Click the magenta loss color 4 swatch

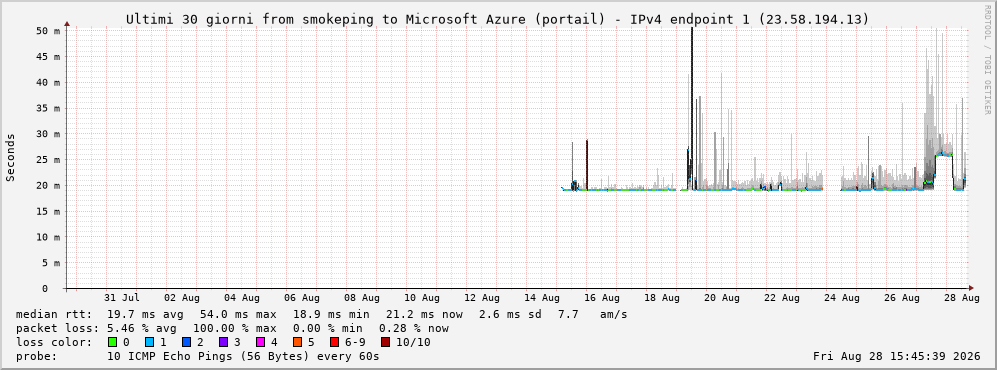pos(259,343)
